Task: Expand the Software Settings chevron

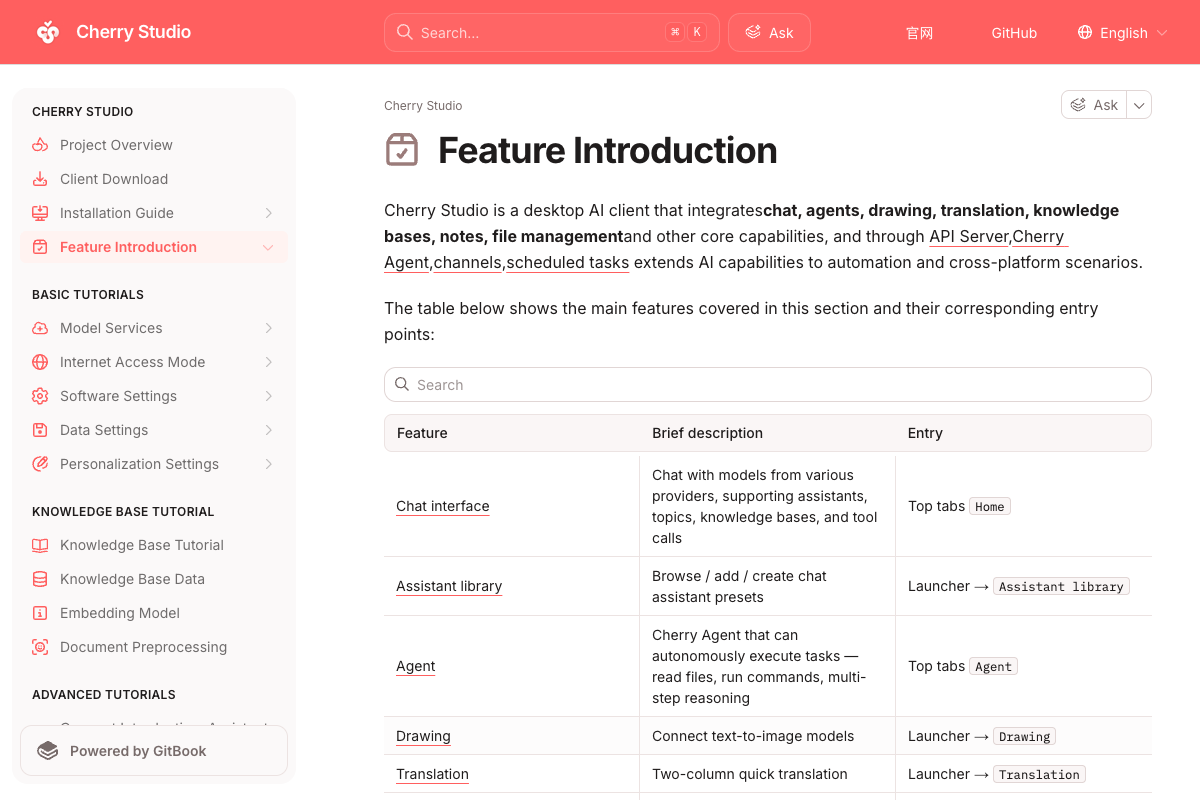Action: point(268,396)
